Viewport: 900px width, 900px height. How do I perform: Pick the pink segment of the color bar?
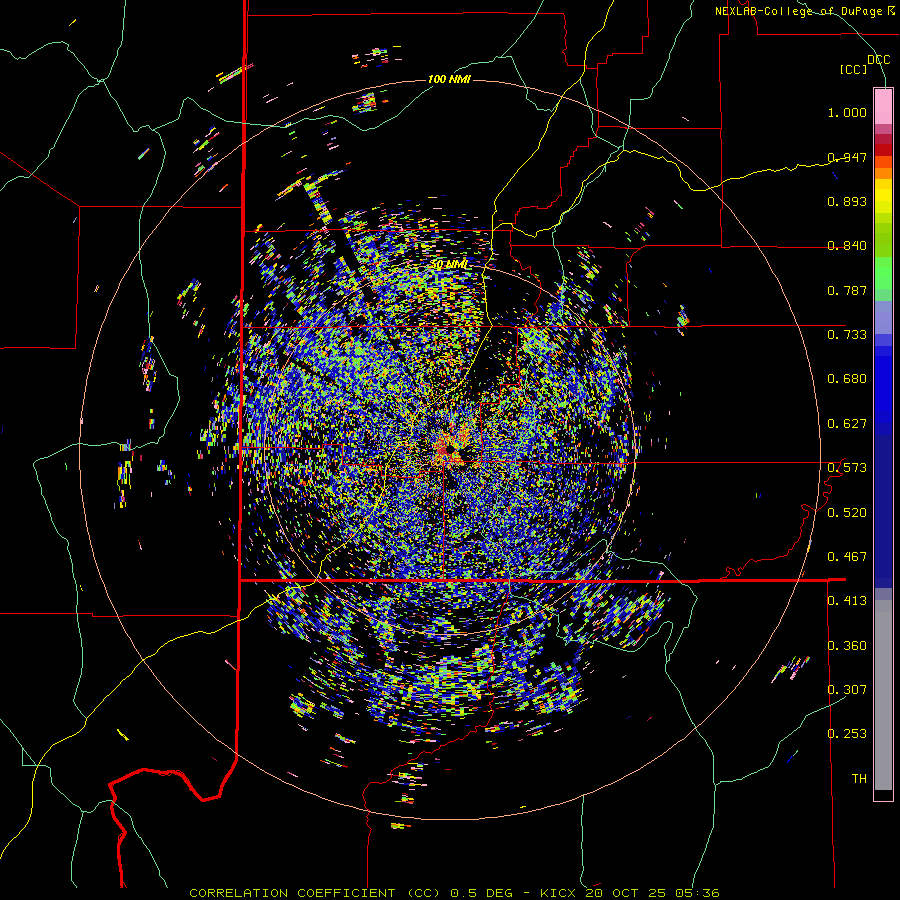pos(883,106)
